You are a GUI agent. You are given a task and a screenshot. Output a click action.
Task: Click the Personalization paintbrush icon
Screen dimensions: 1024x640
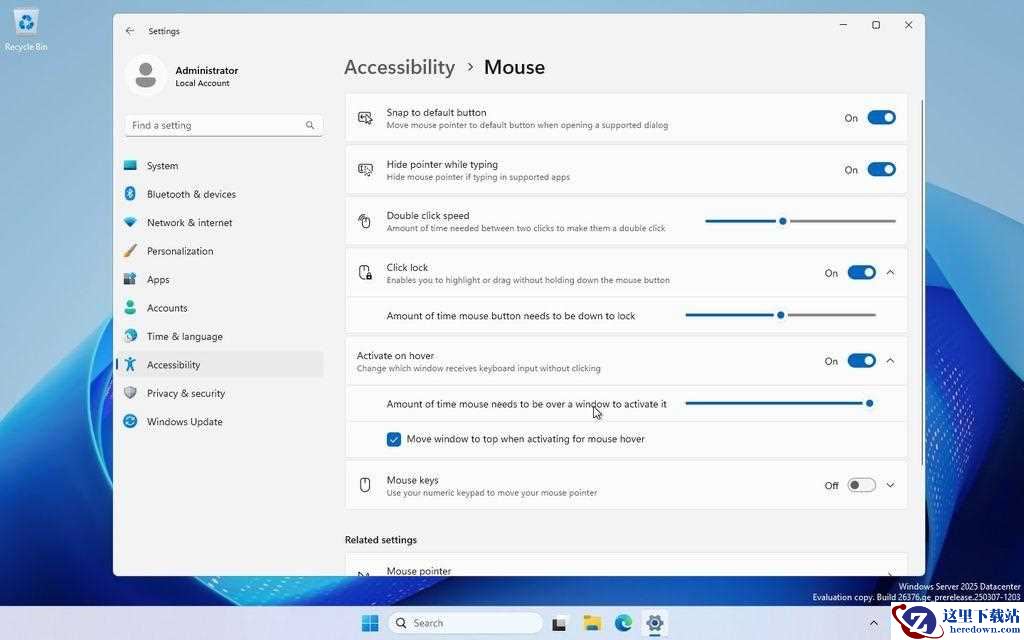(130, 251)
